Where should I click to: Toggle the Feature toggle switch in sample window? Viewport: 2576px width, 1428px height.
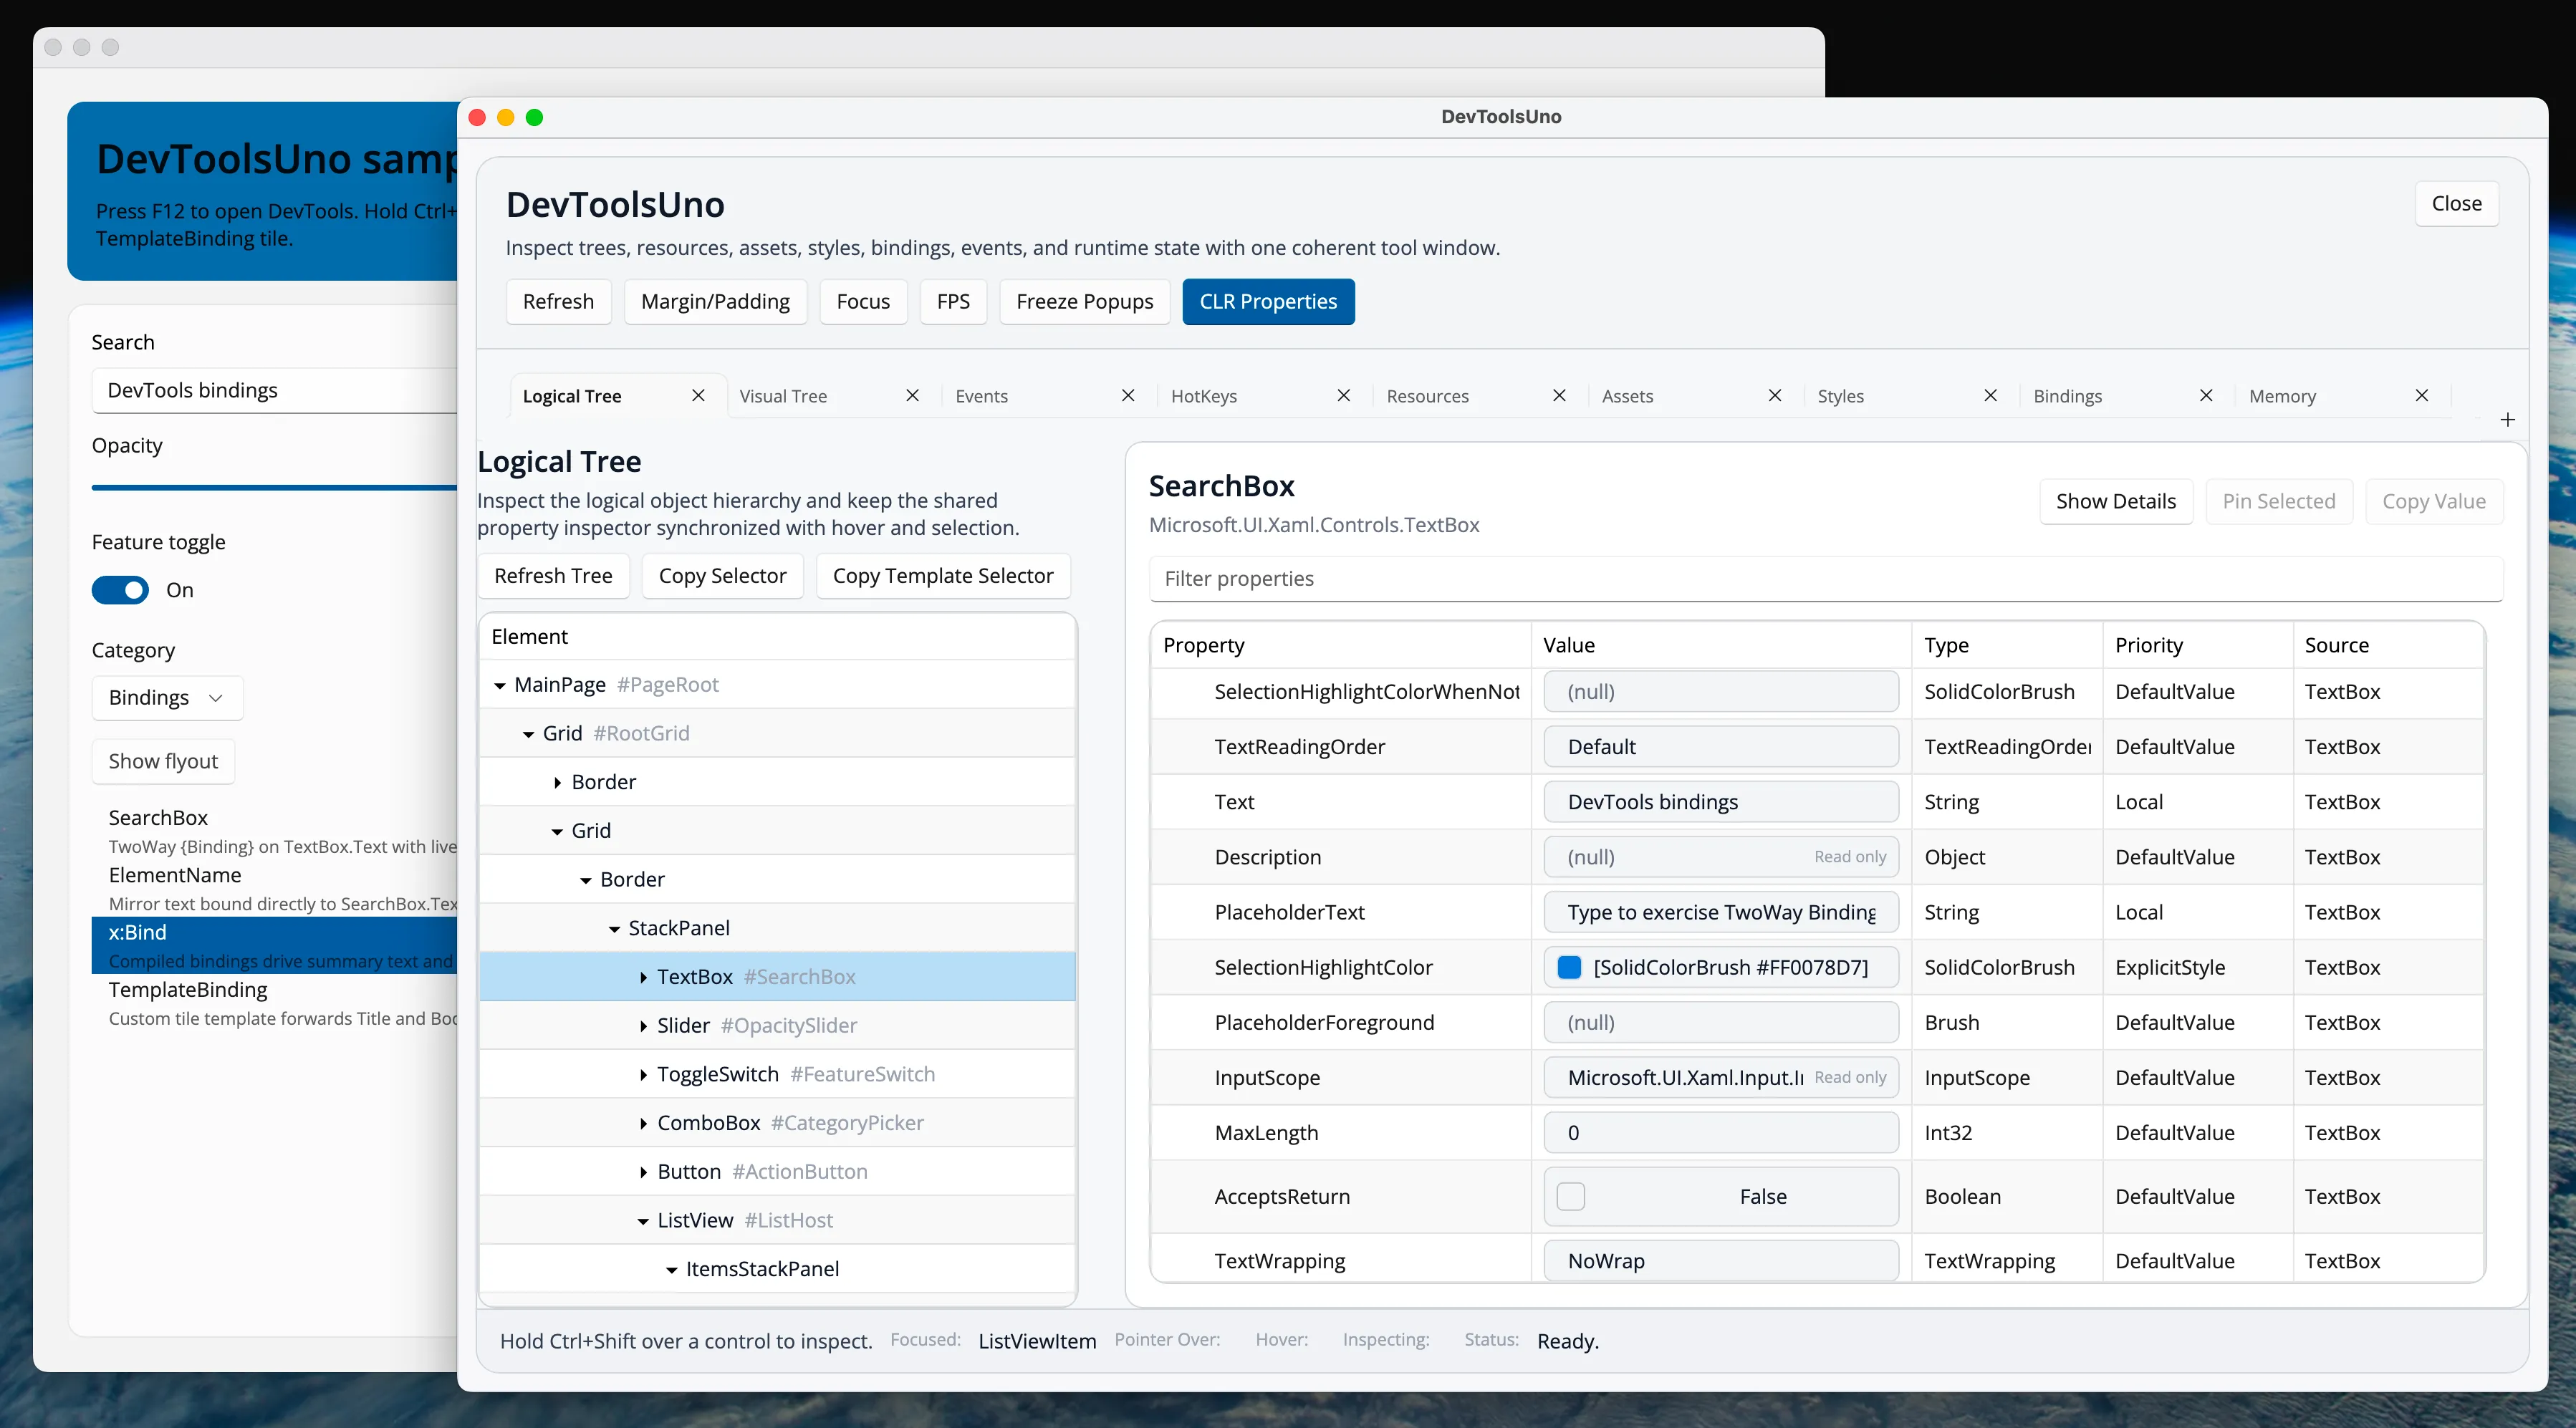point(120,590)
